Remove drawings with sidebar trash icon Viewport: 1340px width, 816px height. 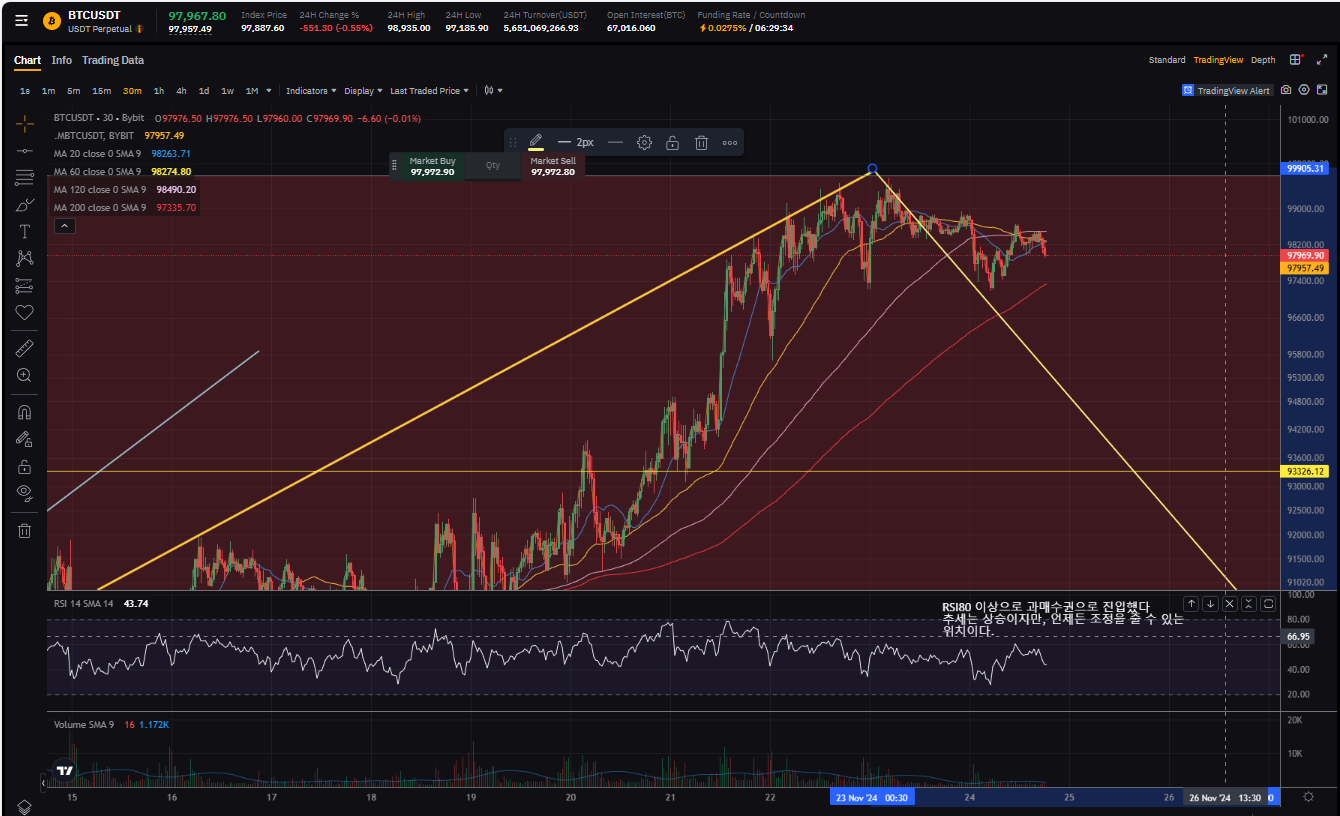pos(25,531)
